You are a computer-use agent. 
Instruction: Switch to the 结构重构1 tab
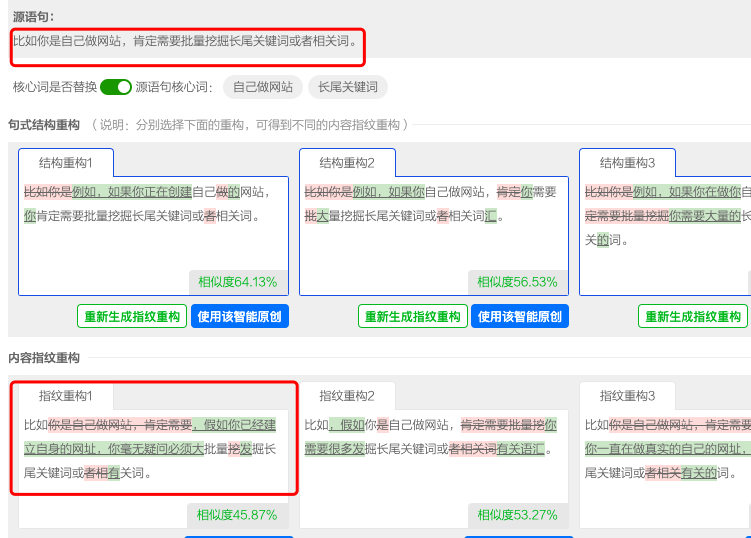pyautogui.click(x=66, y=163)
